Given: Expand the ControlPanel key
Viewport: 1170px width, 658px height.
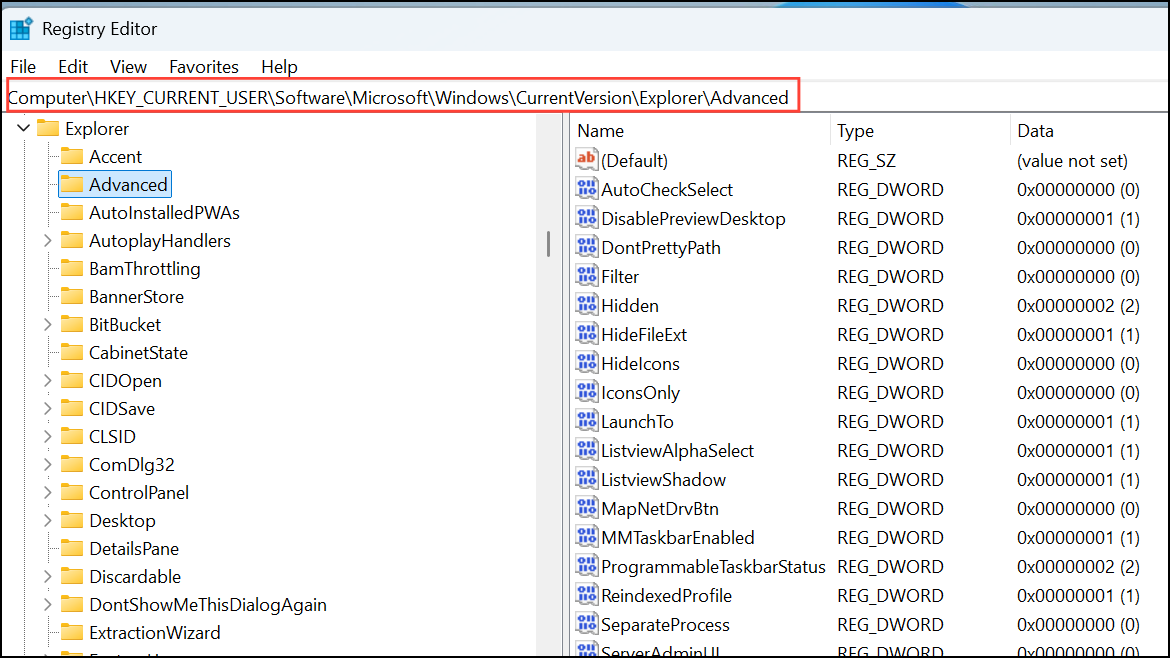Looking at the screenshot, I should pos(48,492).
